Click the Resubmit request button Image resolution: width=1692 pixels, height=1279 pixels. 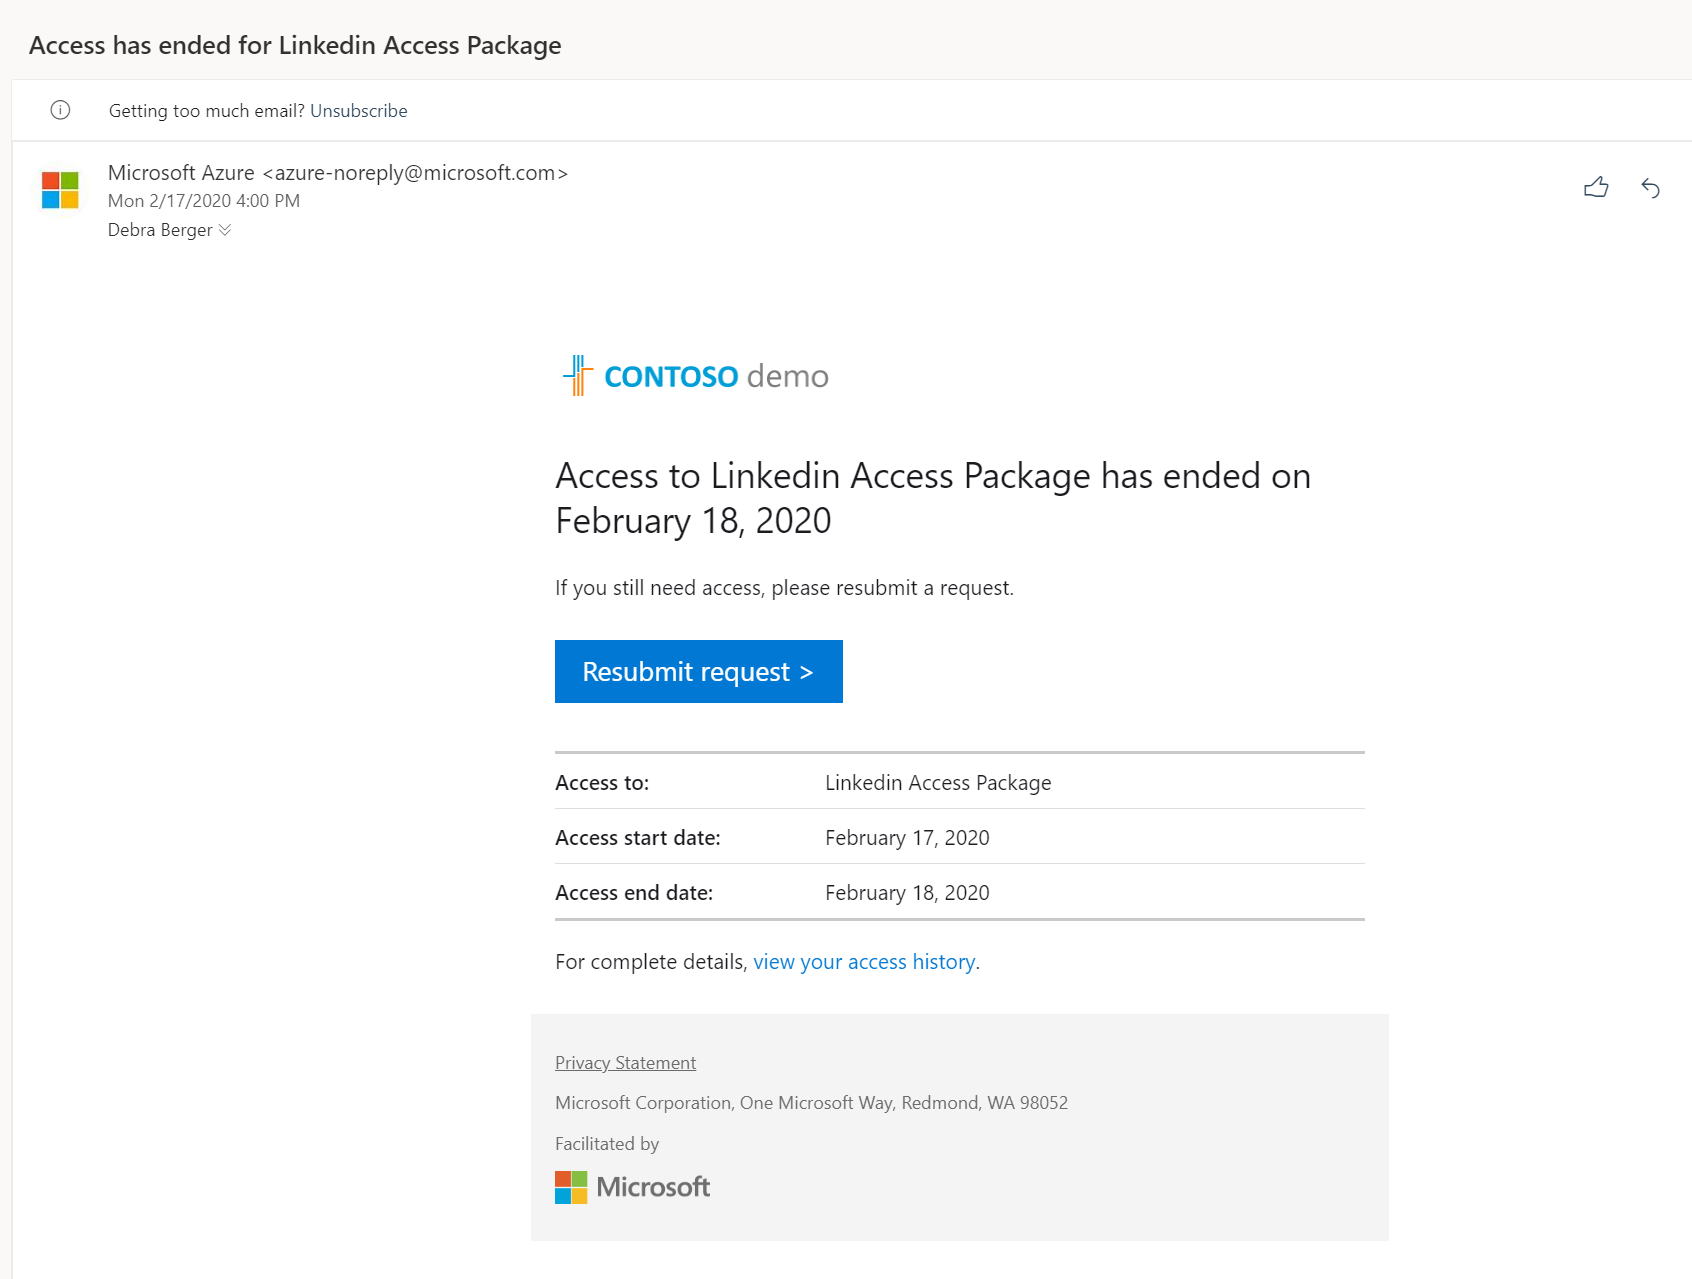[x=699, y=671]
